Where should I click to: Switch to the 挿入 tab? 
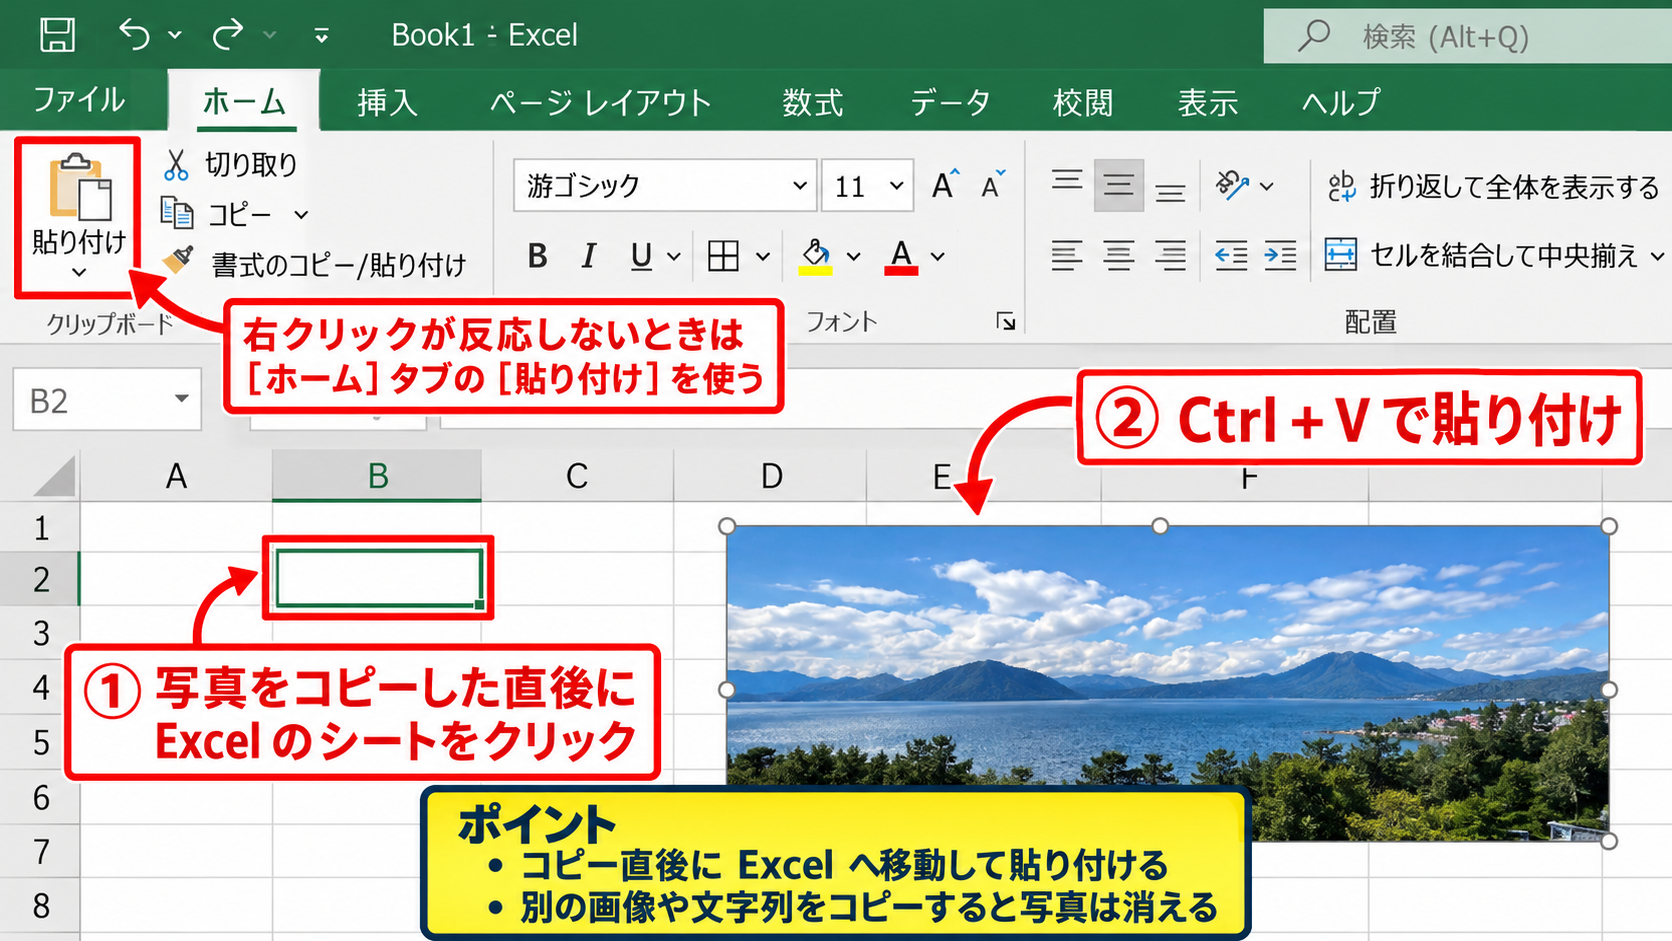click(x=387, y=102)
